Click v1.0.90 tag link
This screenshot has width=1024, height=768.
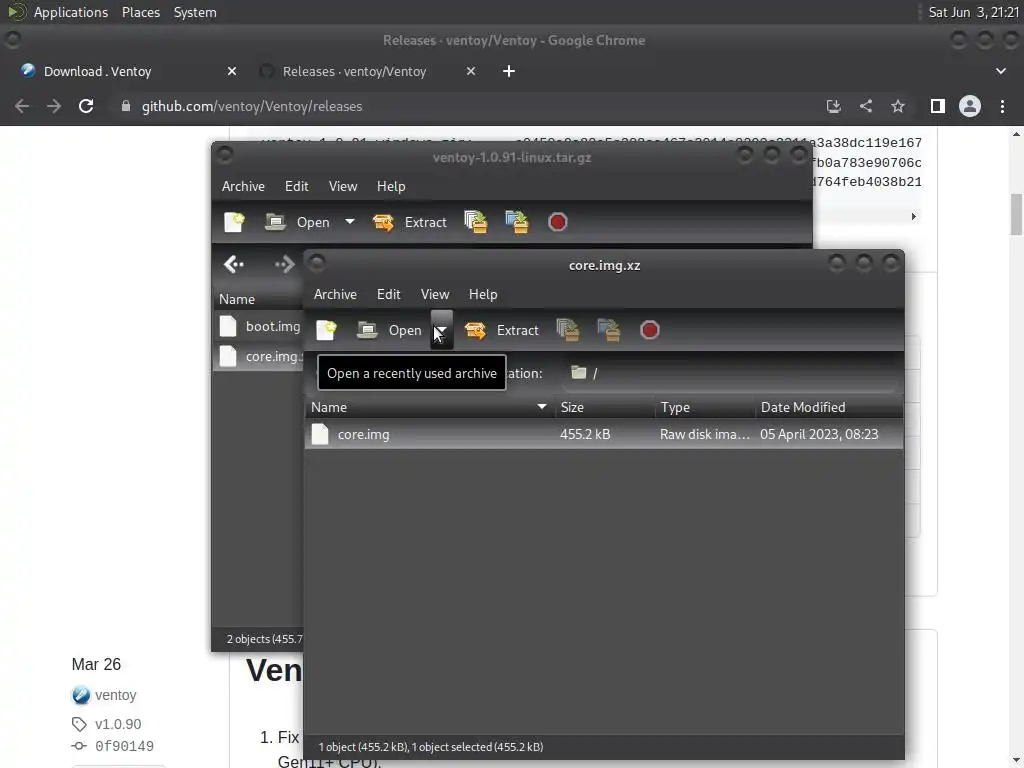[118, 724]
